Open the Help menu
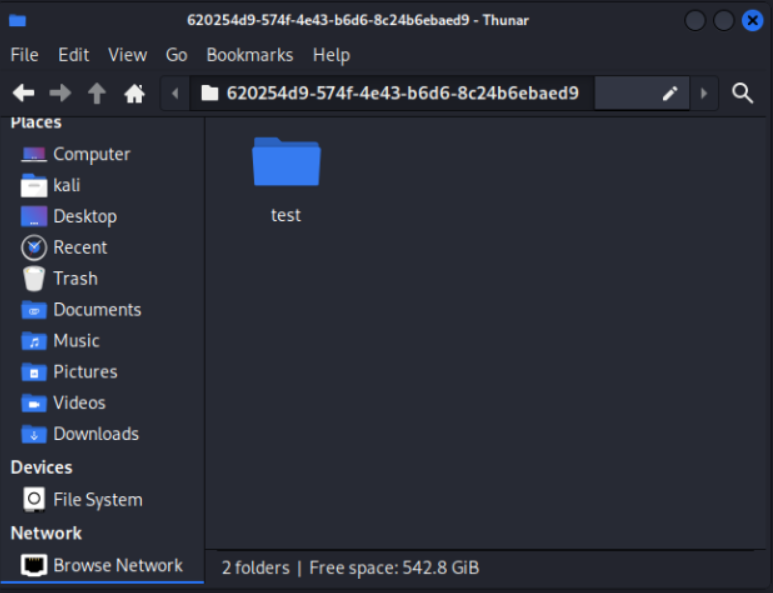 [331, 55]
